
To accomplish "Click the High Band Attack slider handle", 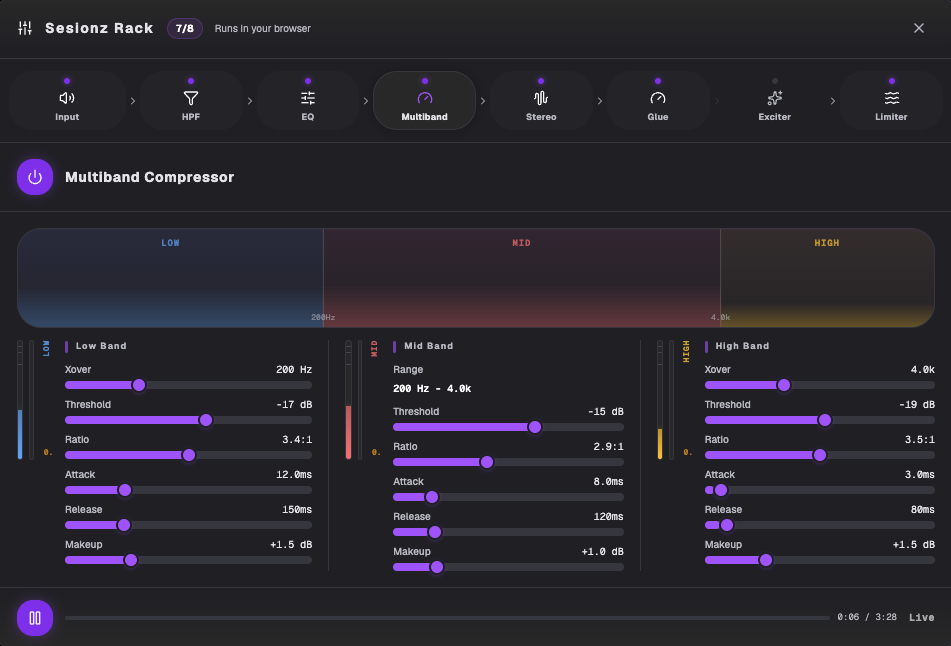I will pyautogui.click(x=721, y=490).
